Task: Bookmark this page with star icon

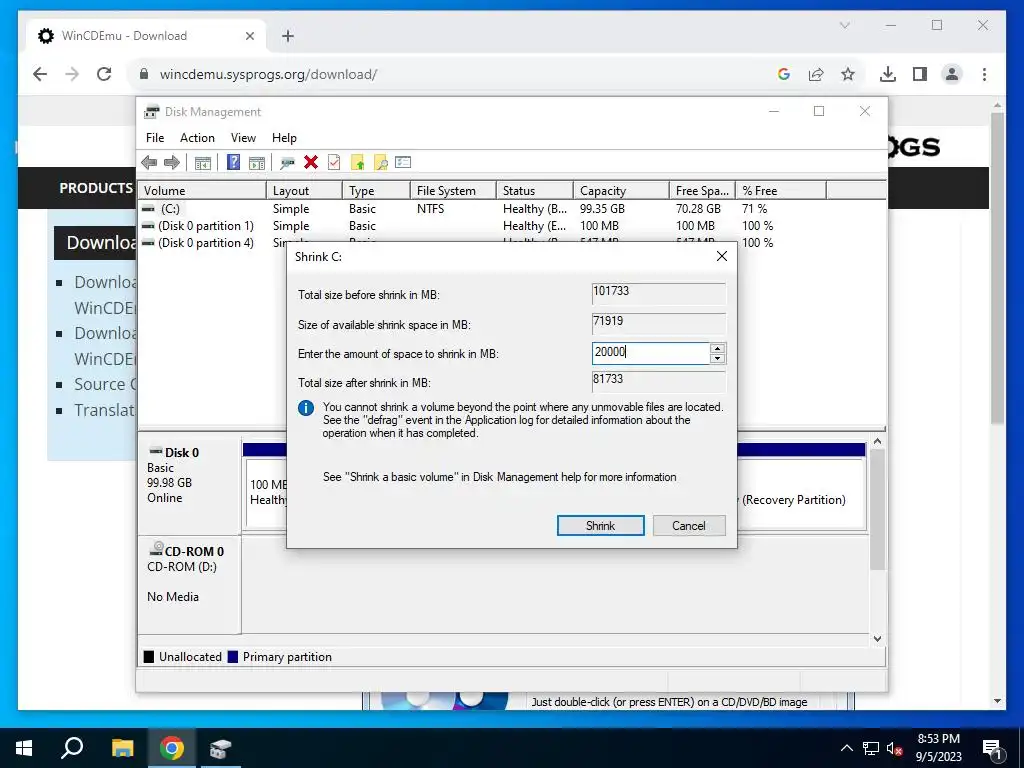Action: coord(848,74)
